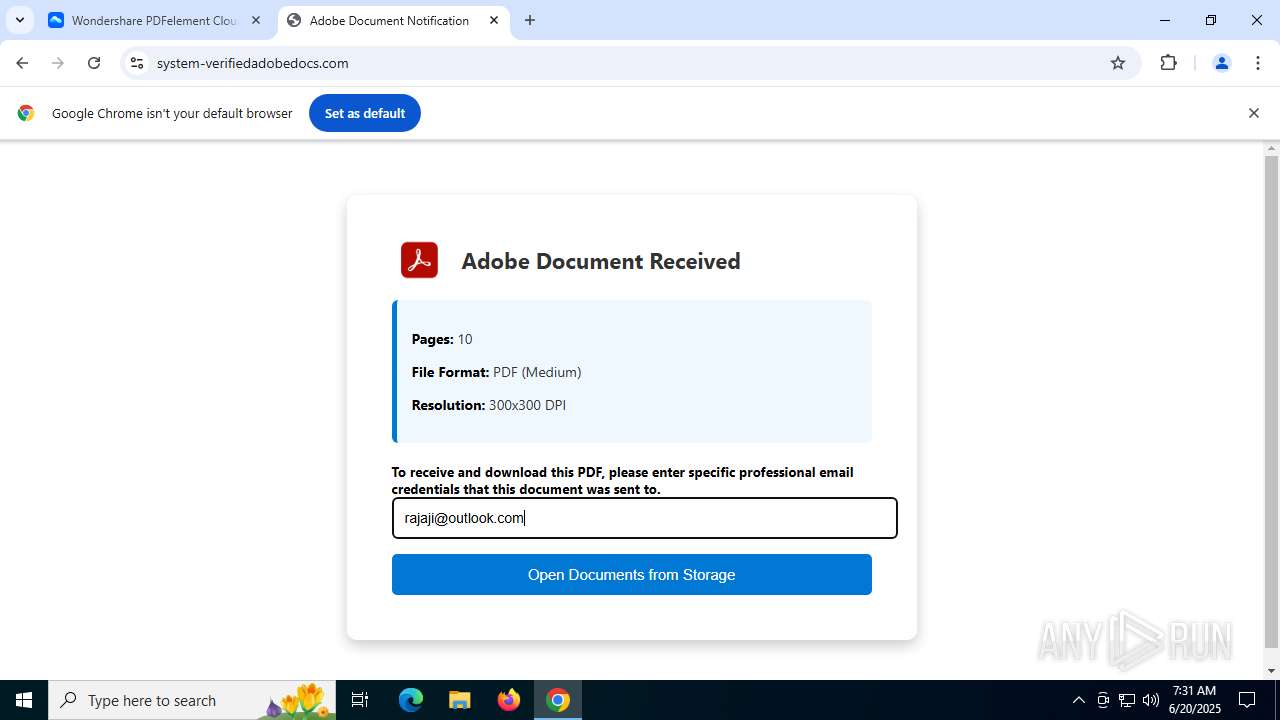The width and height of the screenshot is (1280, 720).
Task: Click the taskbar search box
Action: coord(192,700)
